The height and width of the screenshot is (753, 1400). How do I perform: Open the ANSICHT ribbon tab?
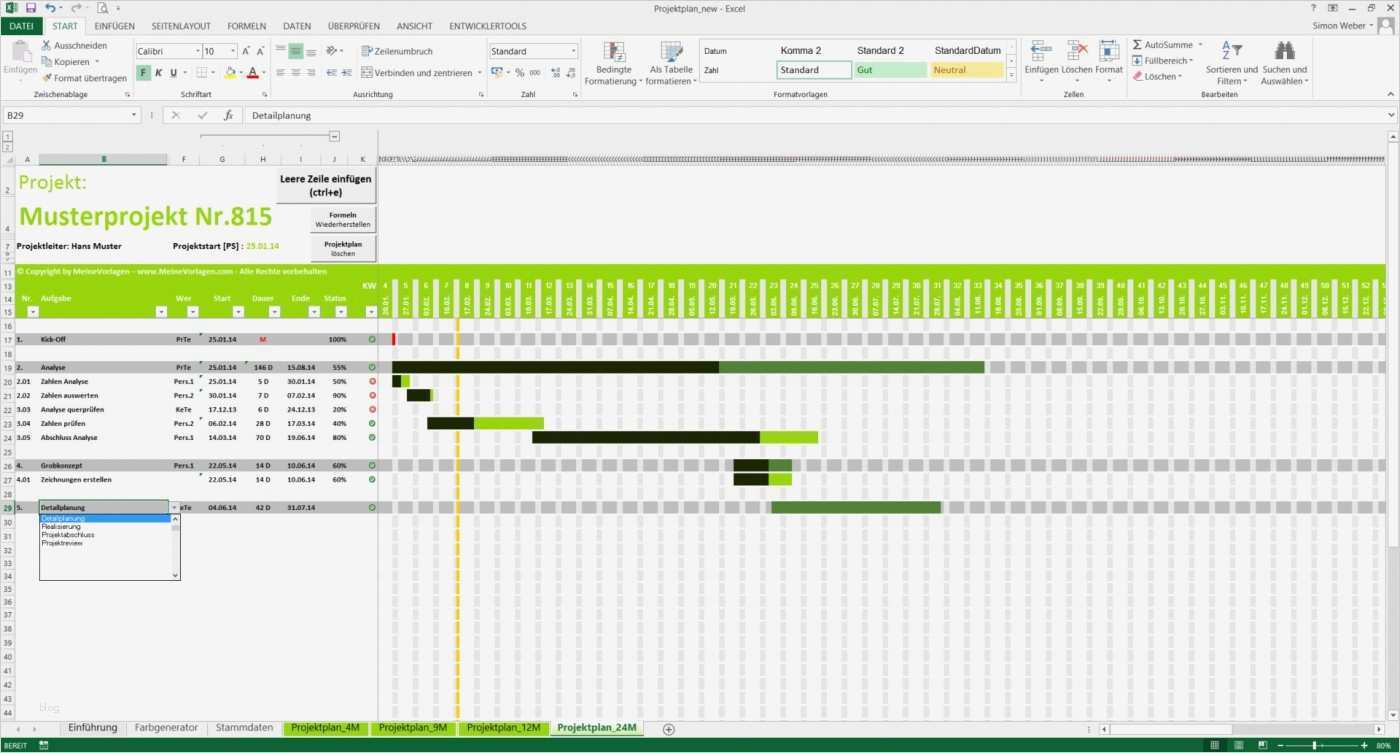[x=414, y=26]
